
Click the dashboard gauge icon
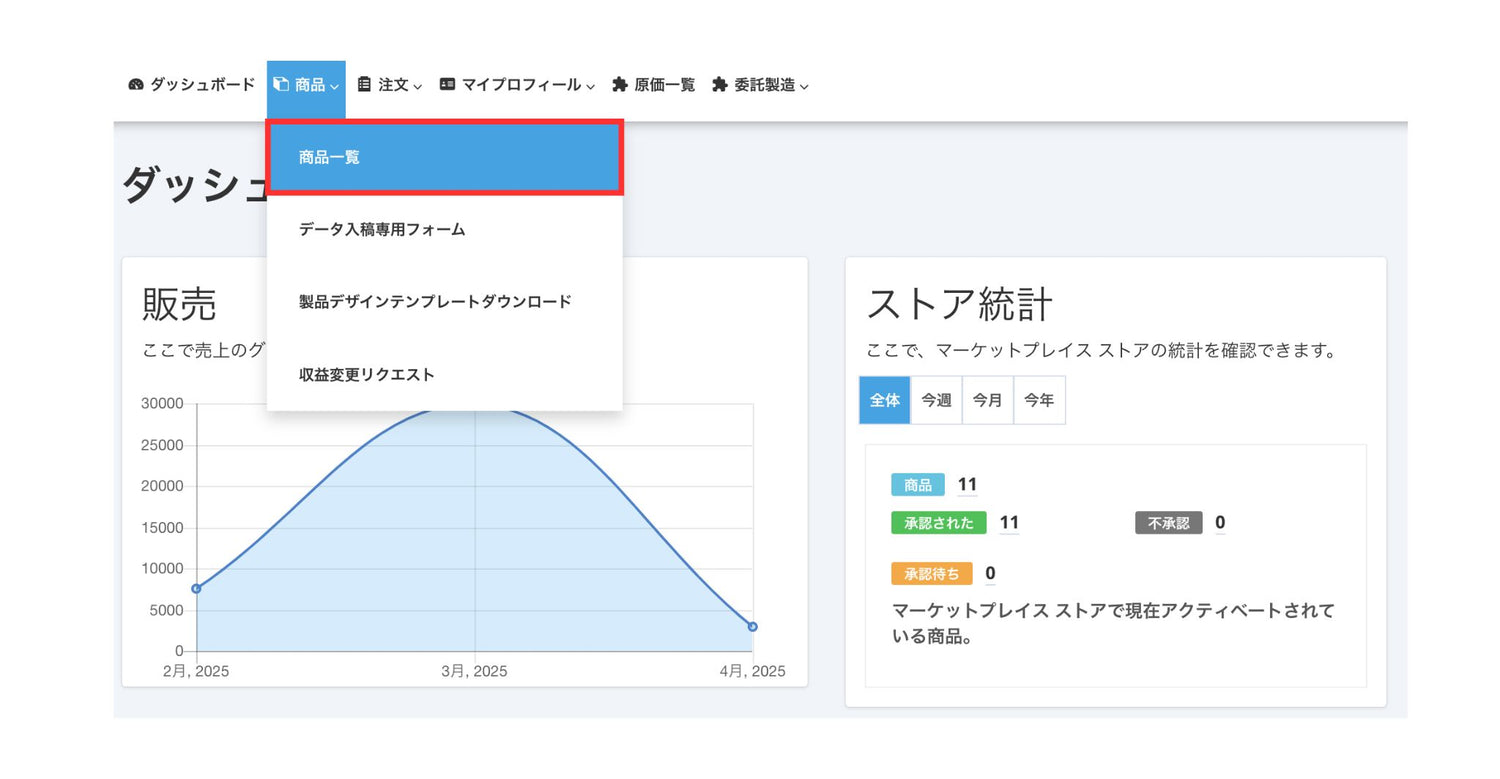(136, 85)
